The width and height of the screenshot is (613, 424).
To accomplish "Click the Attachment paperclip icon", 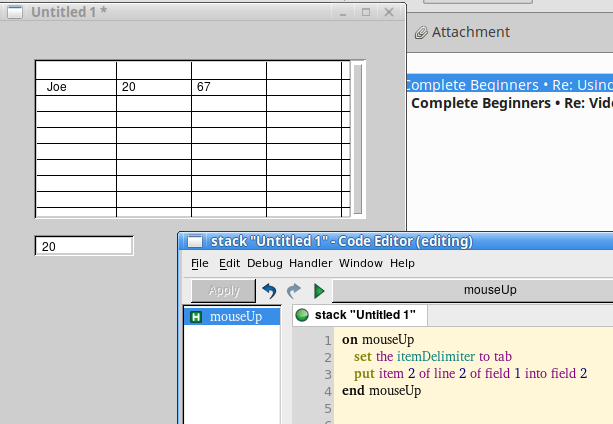I will point(421,32).
